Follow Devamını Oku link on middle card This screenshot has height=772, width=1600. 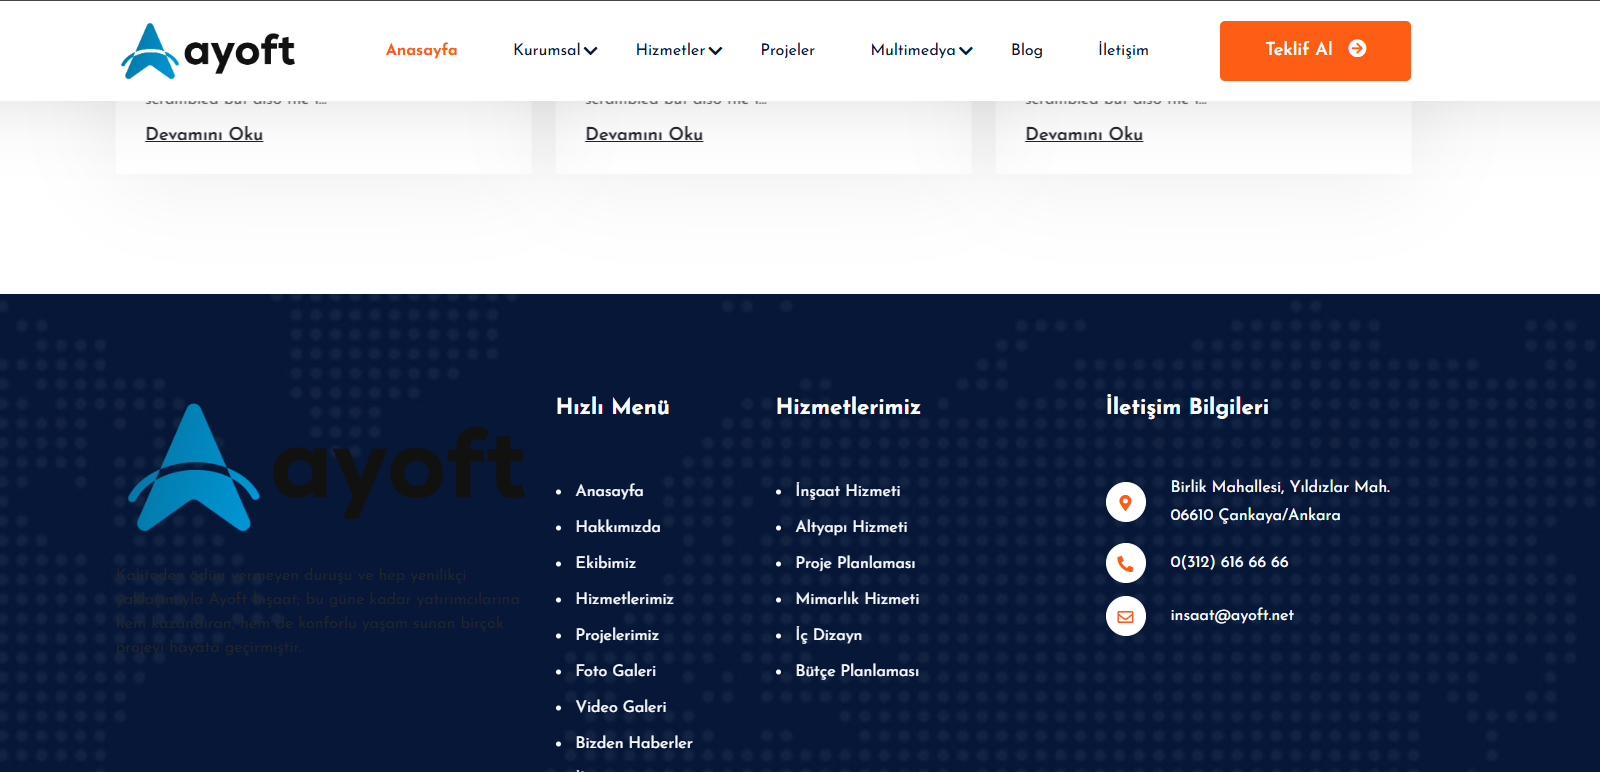click(x=644, y=134)
